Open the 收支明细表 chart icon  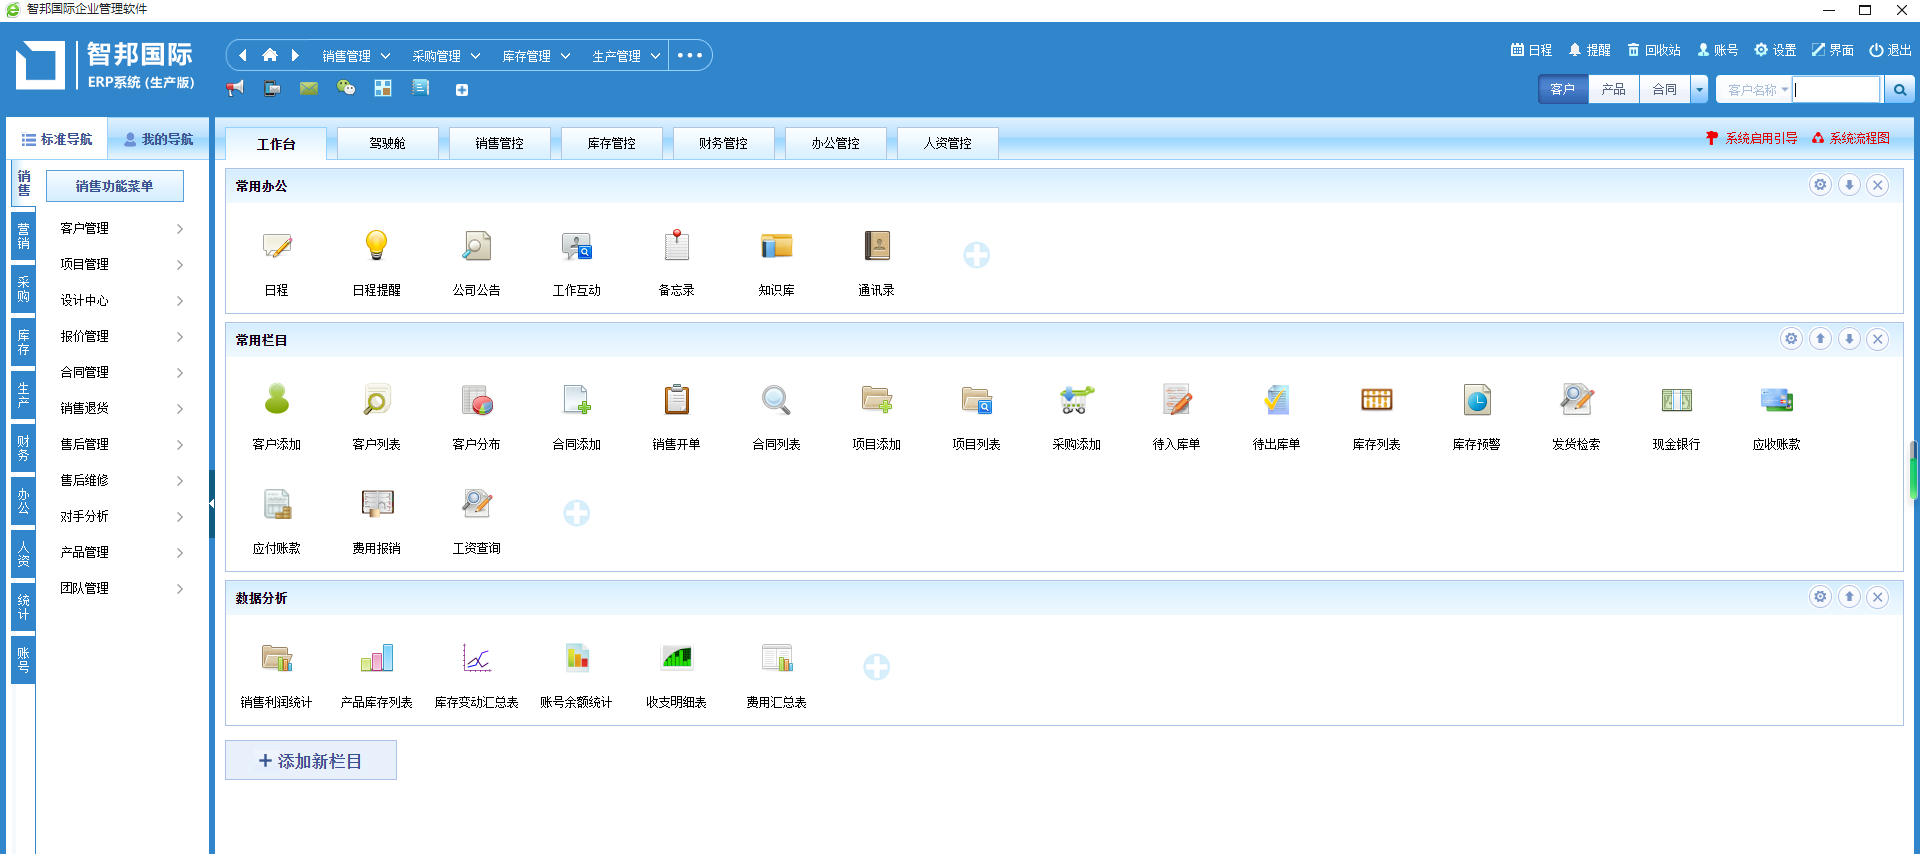676,659
